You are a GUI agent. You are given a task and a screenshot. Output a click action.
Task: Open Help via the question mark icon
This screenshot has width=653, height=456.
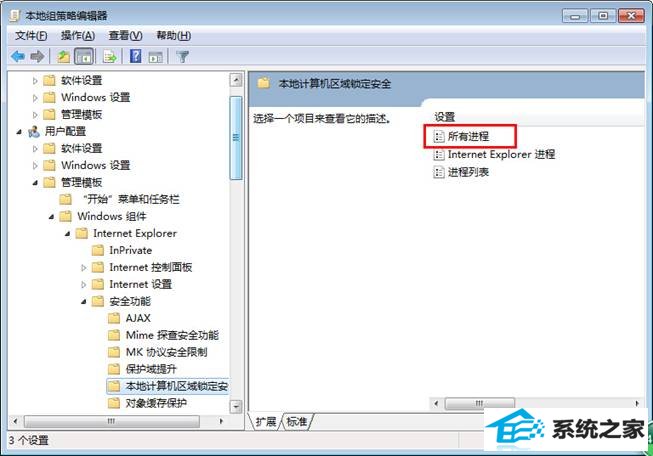135,56
